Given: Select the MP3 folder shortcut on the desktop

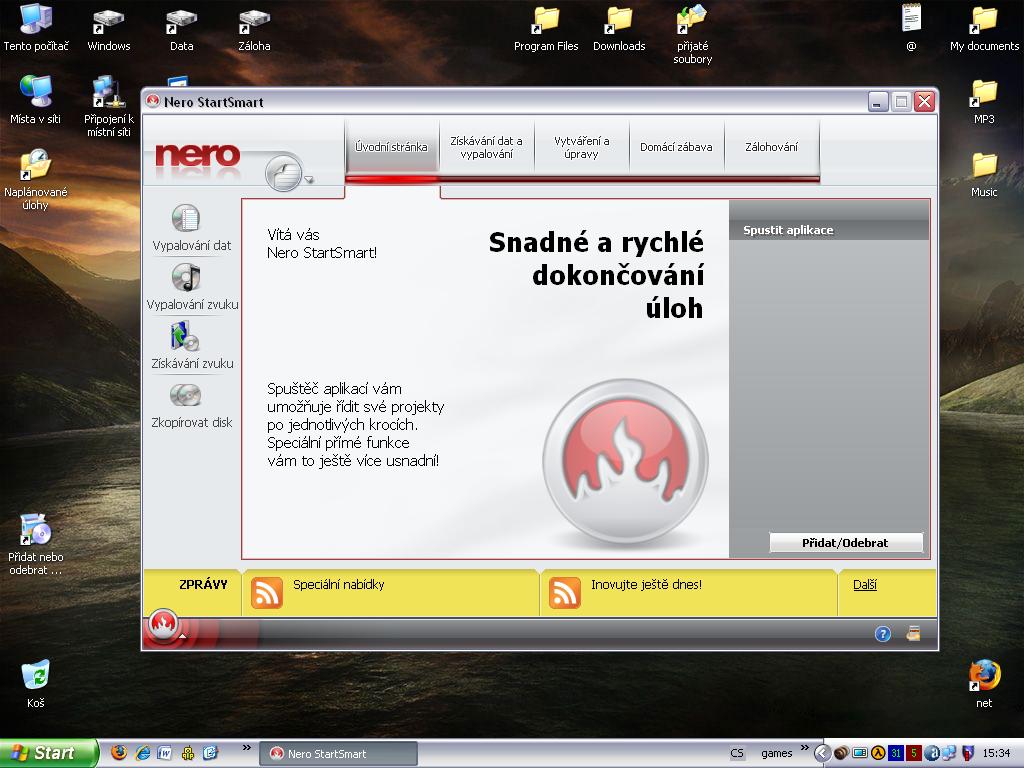Looking at the screenshot, I should coord(984,101).
